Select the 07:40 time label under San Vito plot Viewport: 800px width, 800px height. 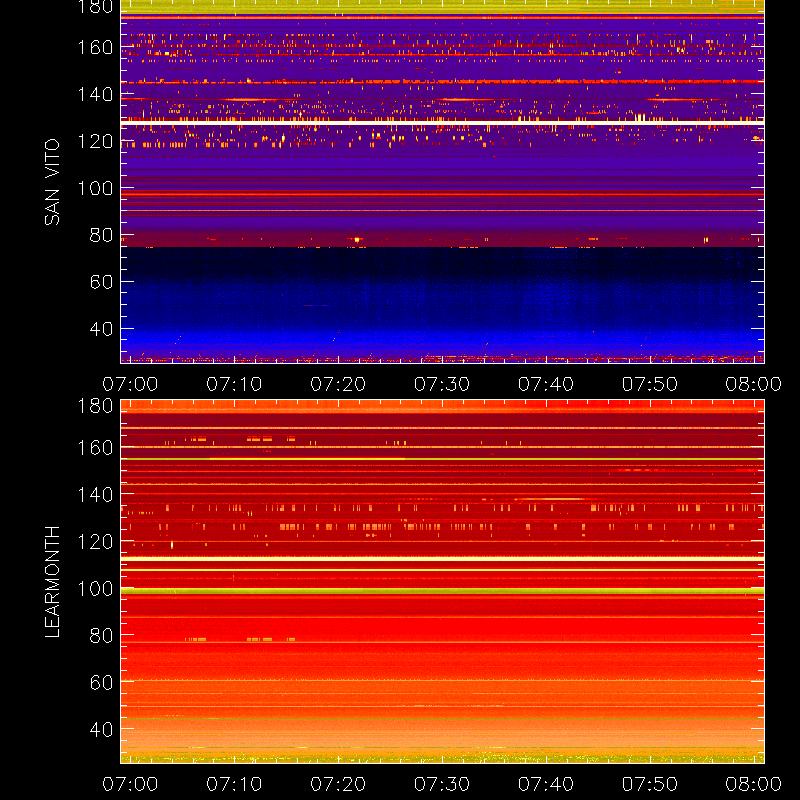546,384
